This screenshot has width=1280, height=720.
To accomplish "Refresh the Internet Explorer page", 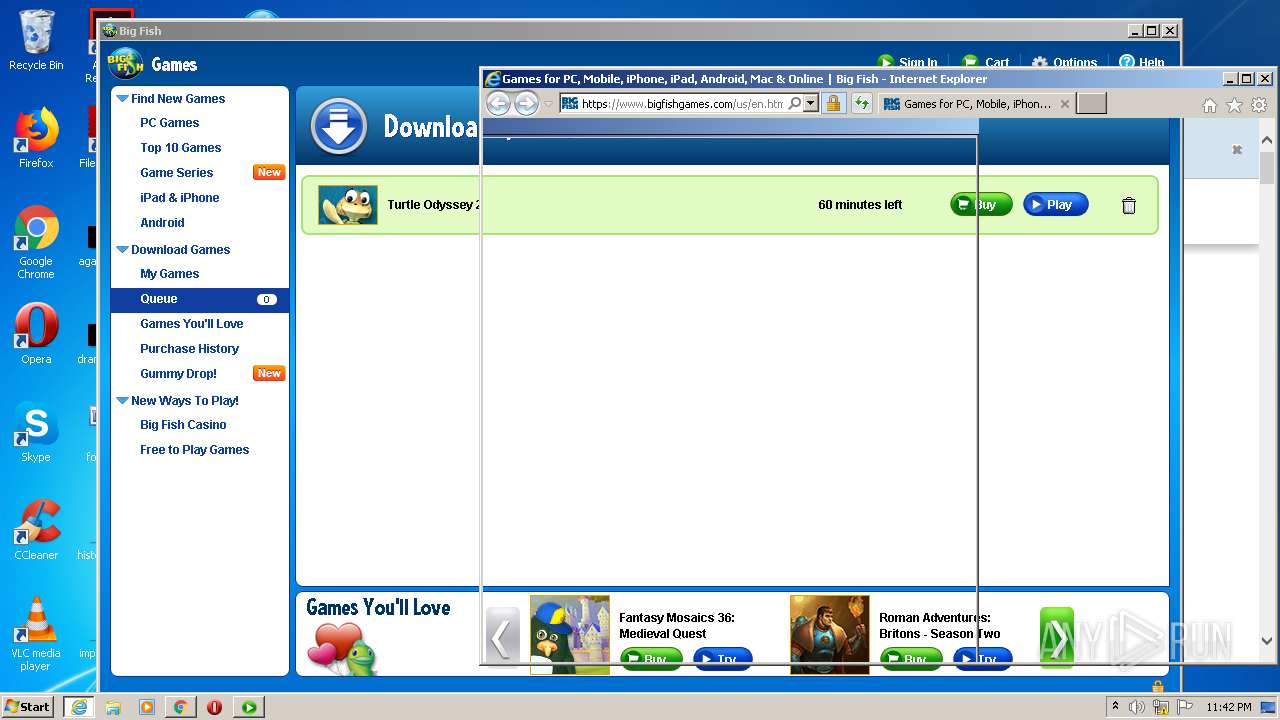I will coord(861,103).
